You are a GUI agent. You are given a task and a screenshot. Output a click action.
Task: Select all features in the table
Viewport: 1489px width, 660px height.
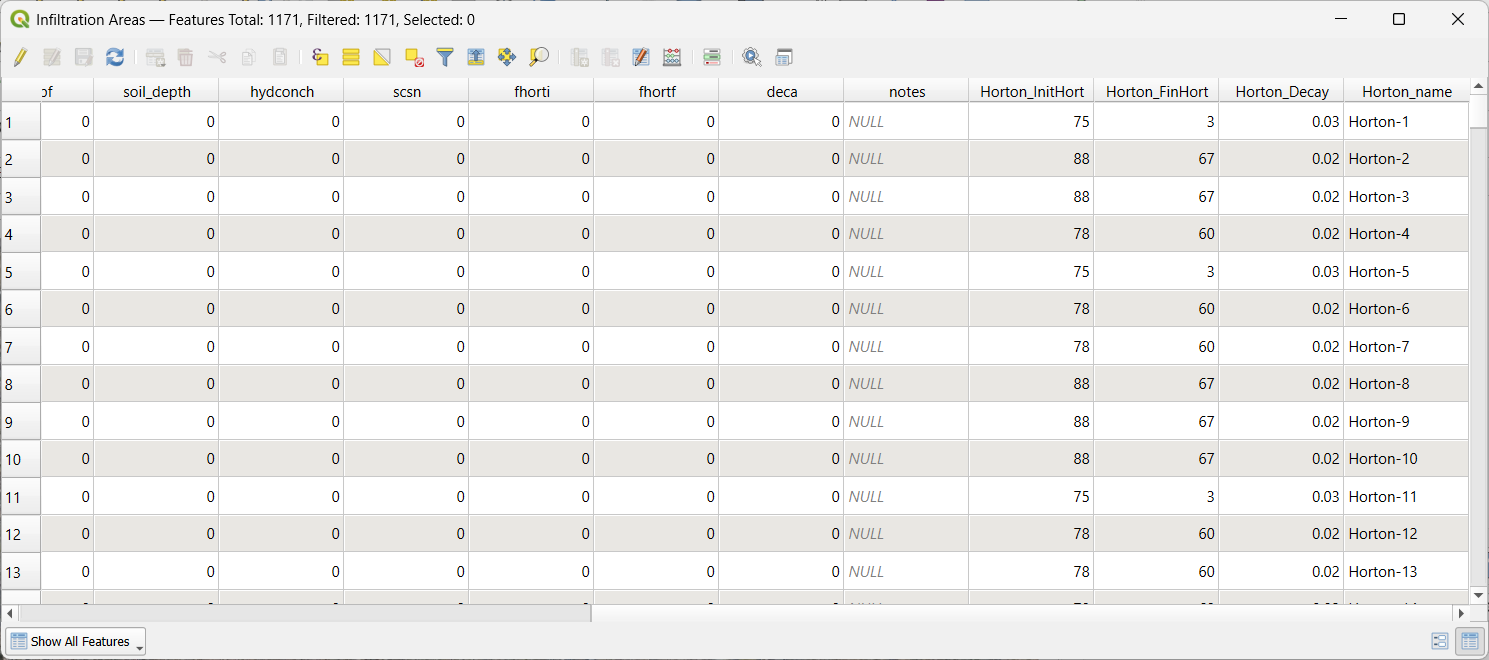click(351, 57)
